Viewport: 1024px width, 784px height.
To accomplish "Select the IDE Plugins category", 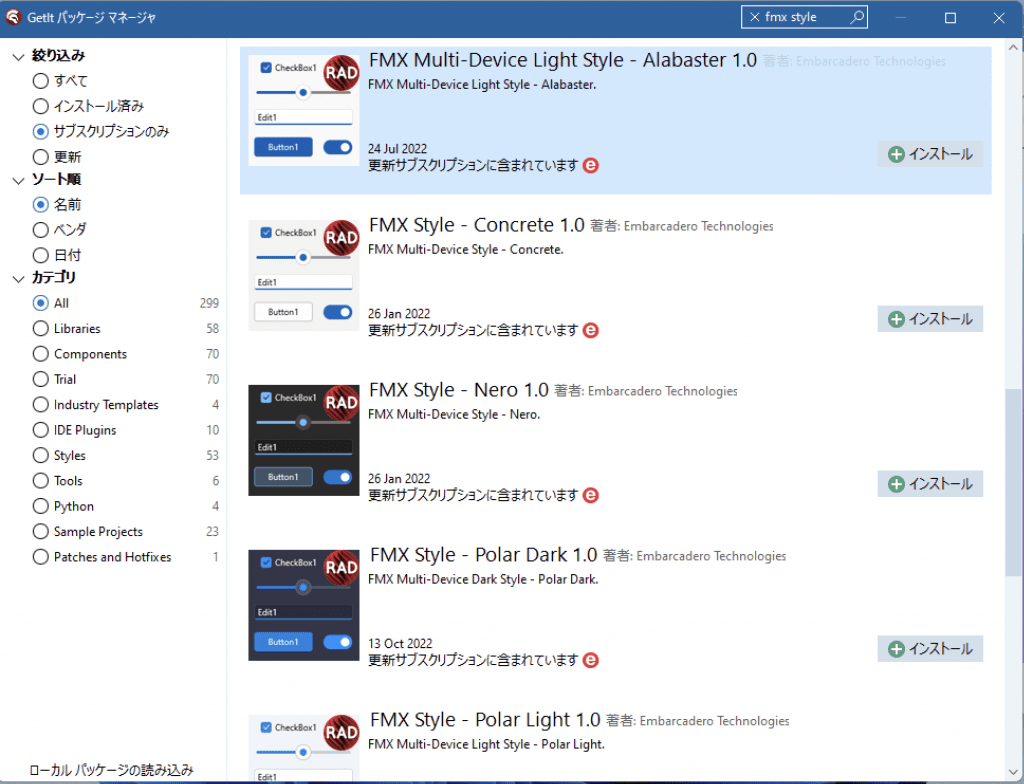I will pyautogui.click(x=74, y=430).
